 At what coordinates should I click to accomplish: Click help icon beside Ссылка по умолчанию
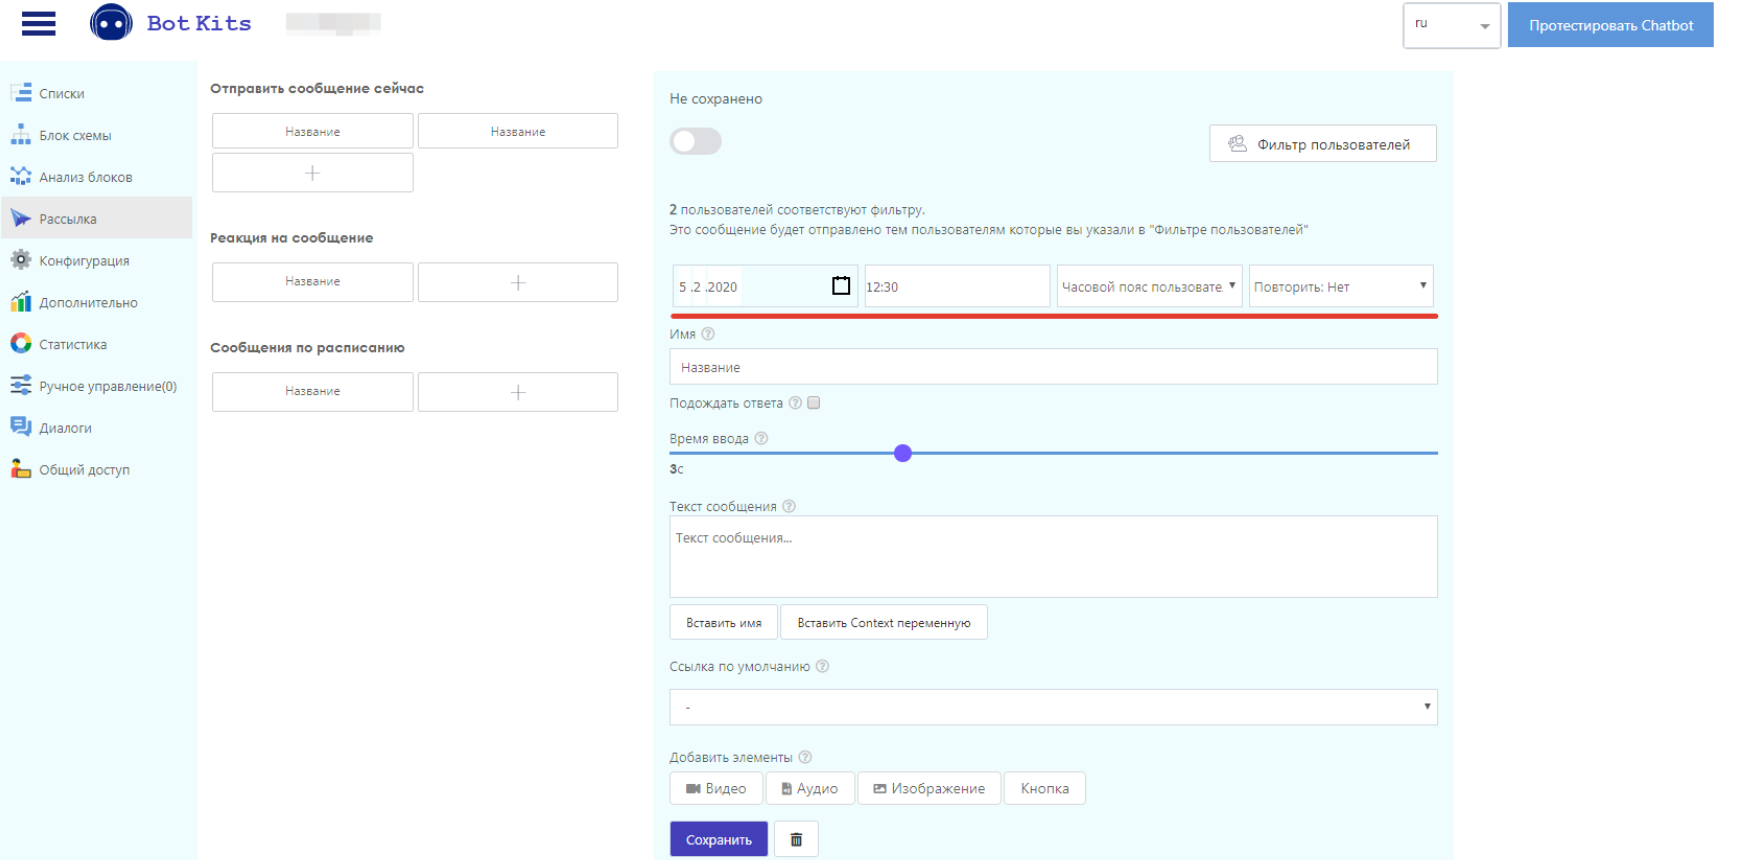pos(822,666)
